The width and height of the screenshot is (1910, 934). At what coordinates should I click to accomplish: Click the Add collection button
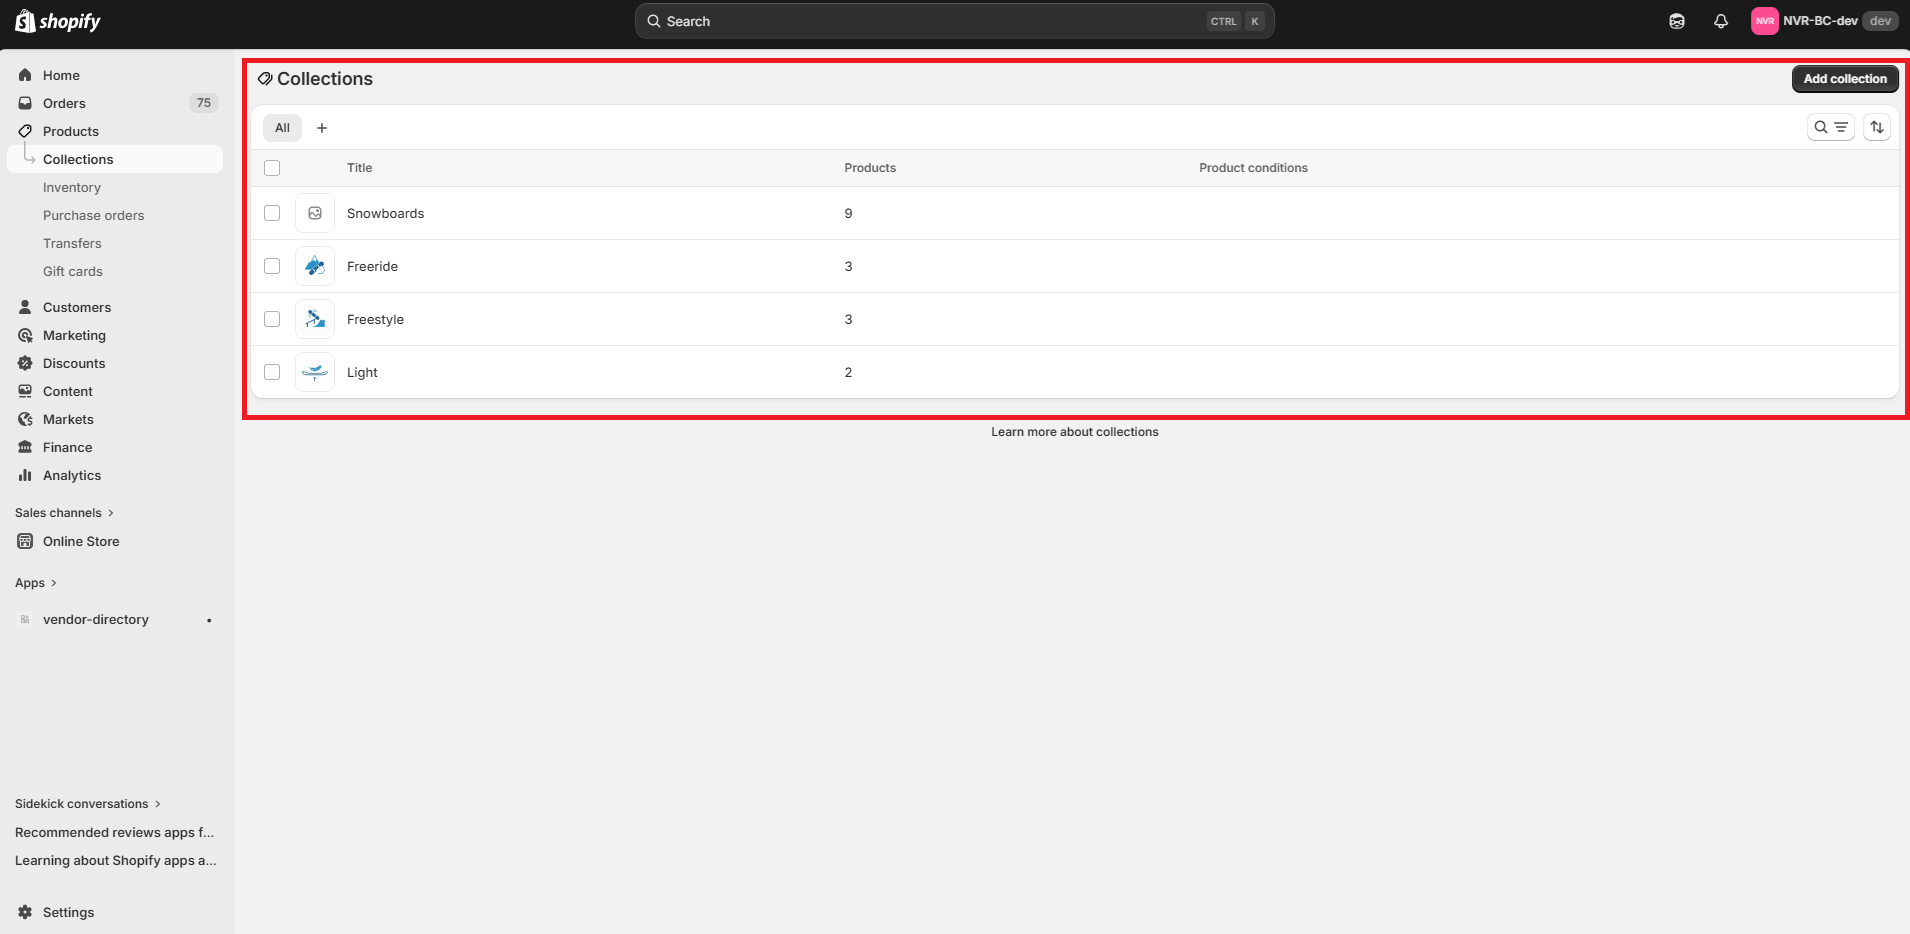(1845, 79)
